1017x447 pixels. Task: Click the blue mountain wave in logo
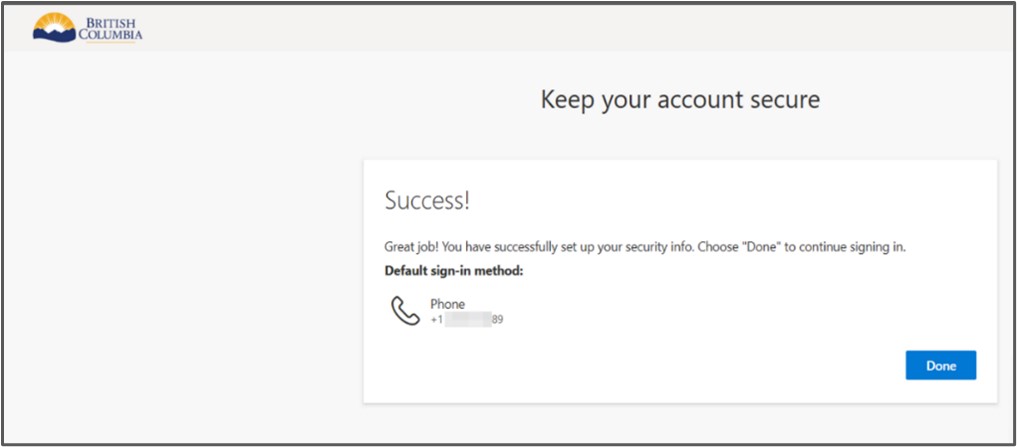(x=54, y=36)
